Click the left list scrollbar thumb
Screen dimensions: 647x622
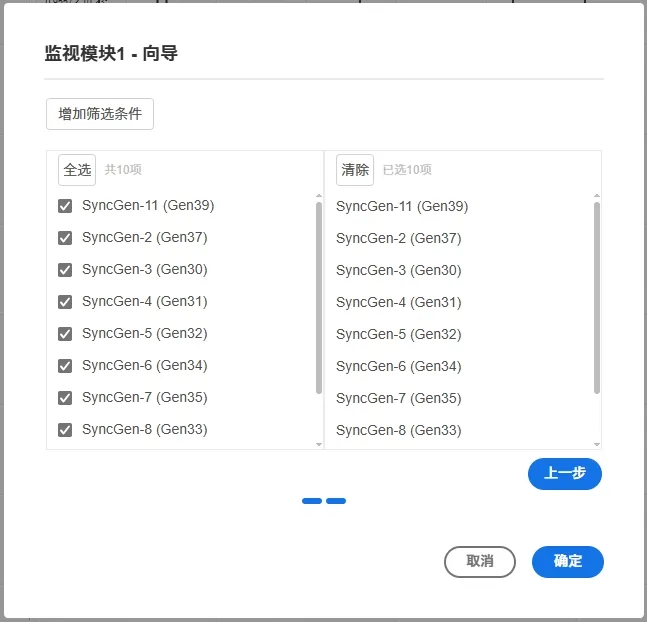coord(319,298)
